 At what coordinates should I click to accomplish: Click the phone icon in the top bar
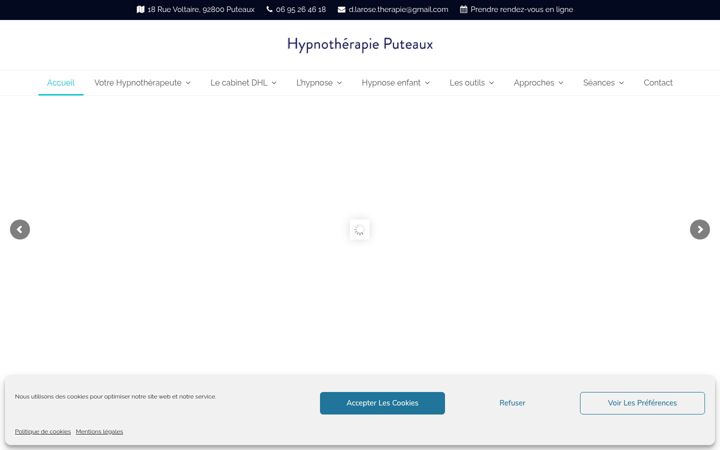tap(269, 9)
